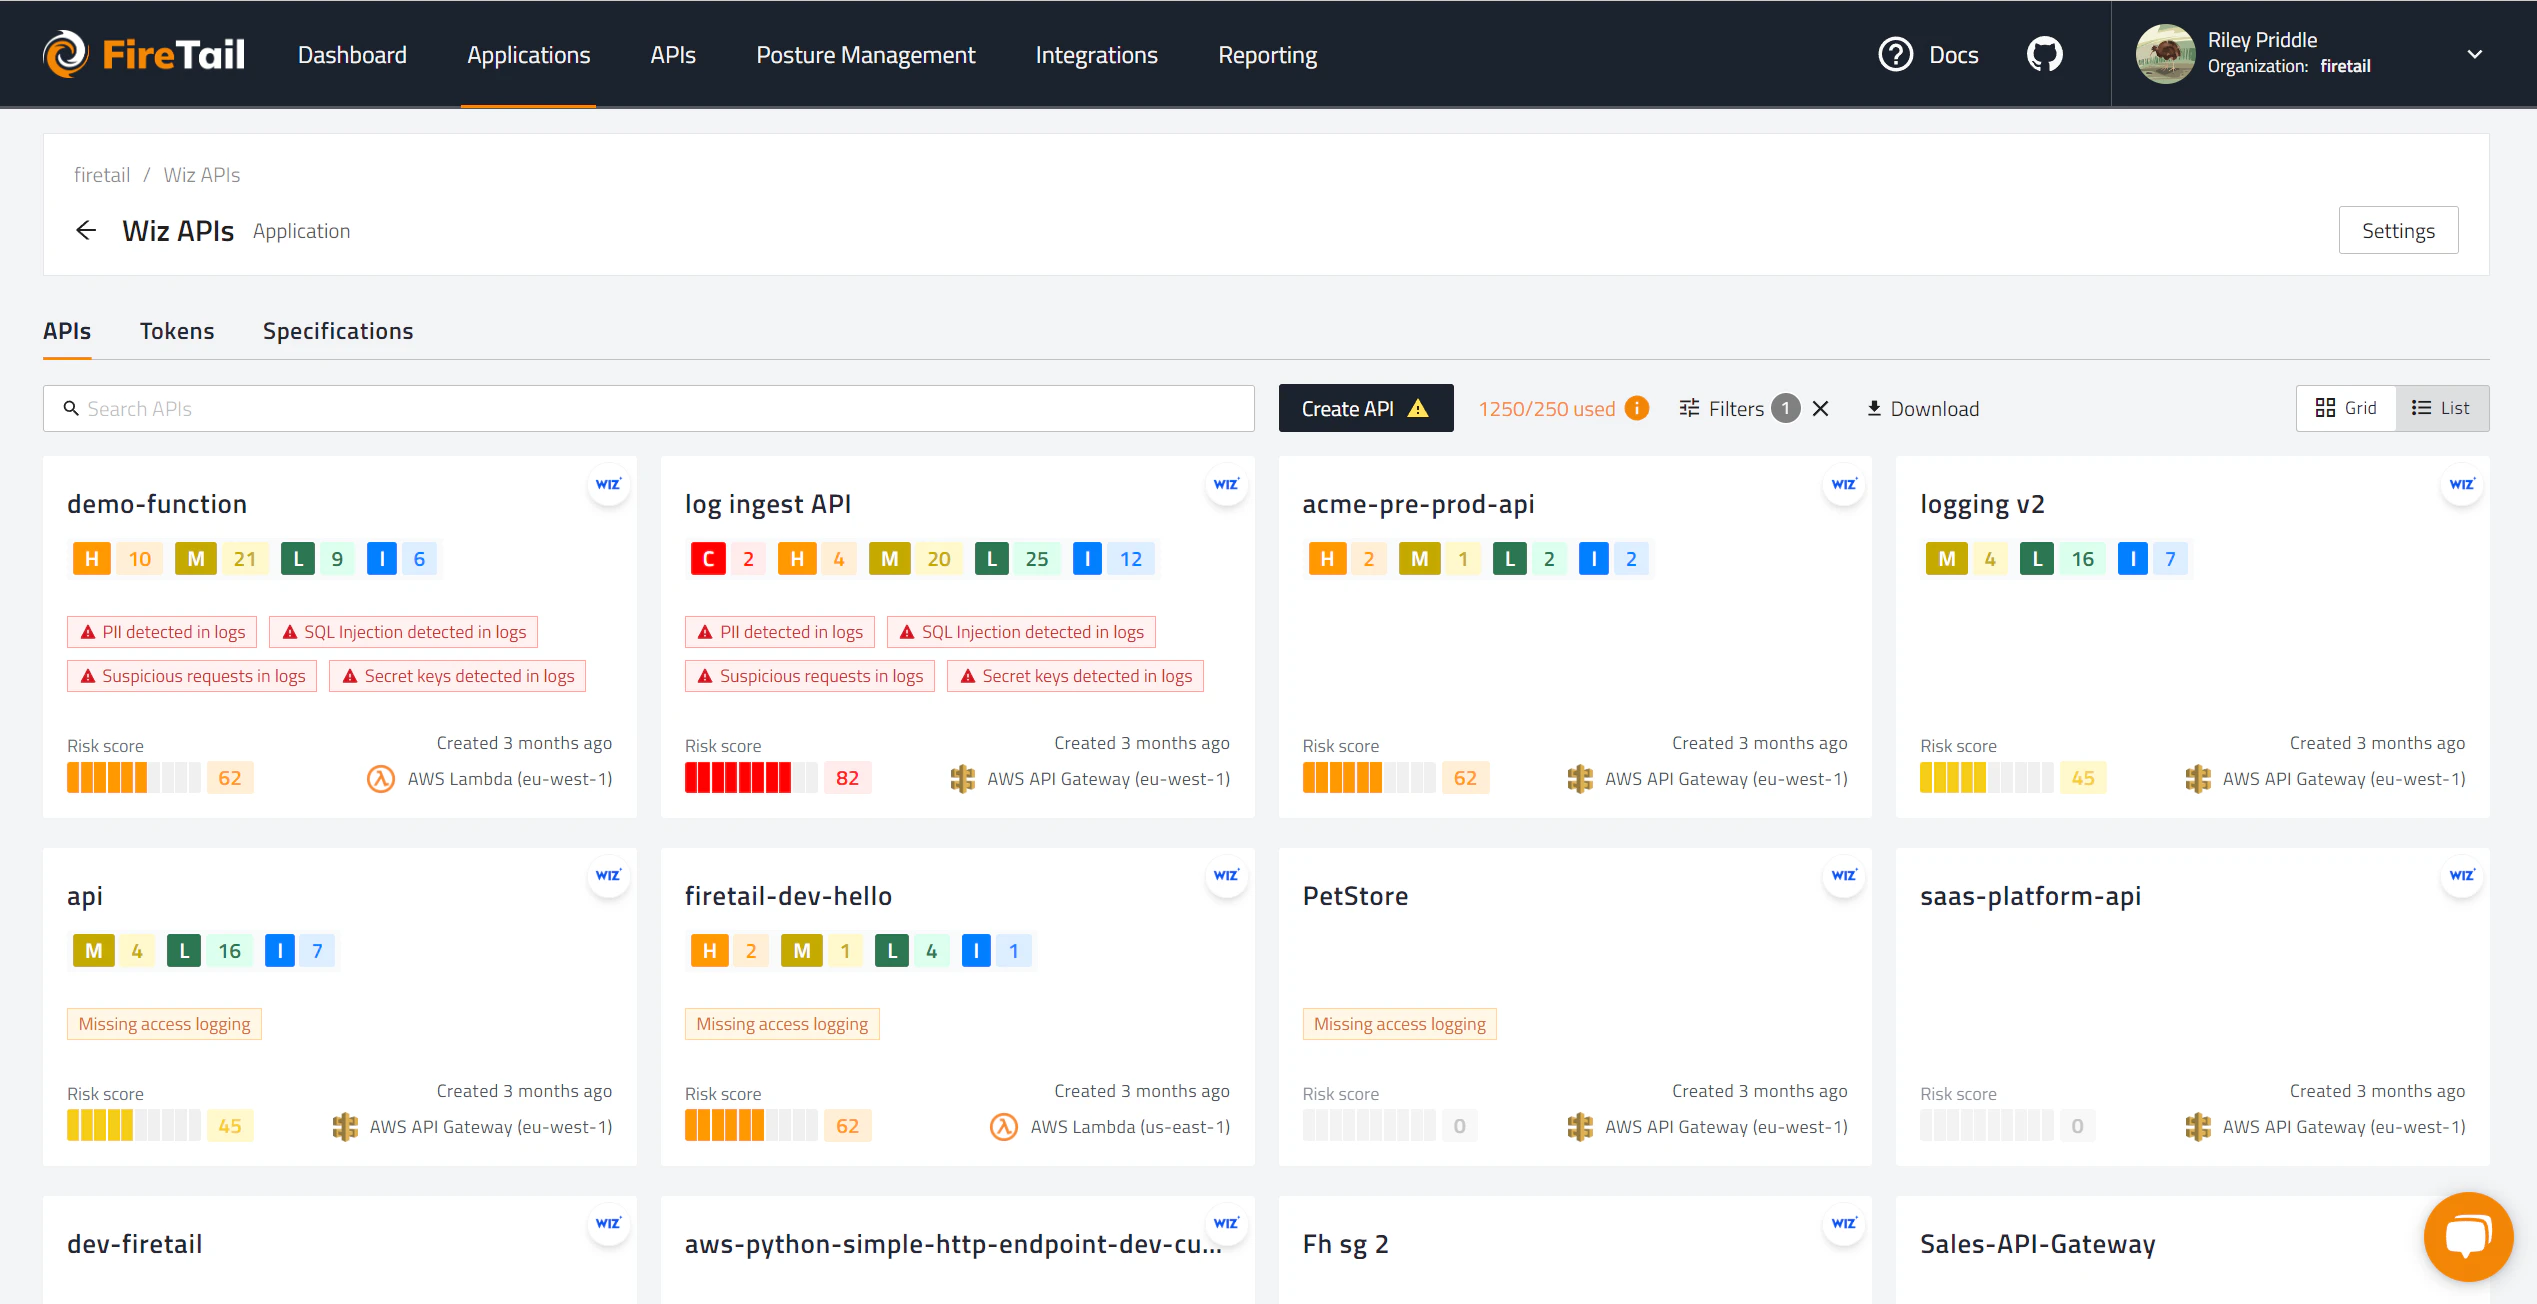Open the GitHub icon link
The height and width of the screenshot is (1304, 2537).
[x=2044, y=54]
